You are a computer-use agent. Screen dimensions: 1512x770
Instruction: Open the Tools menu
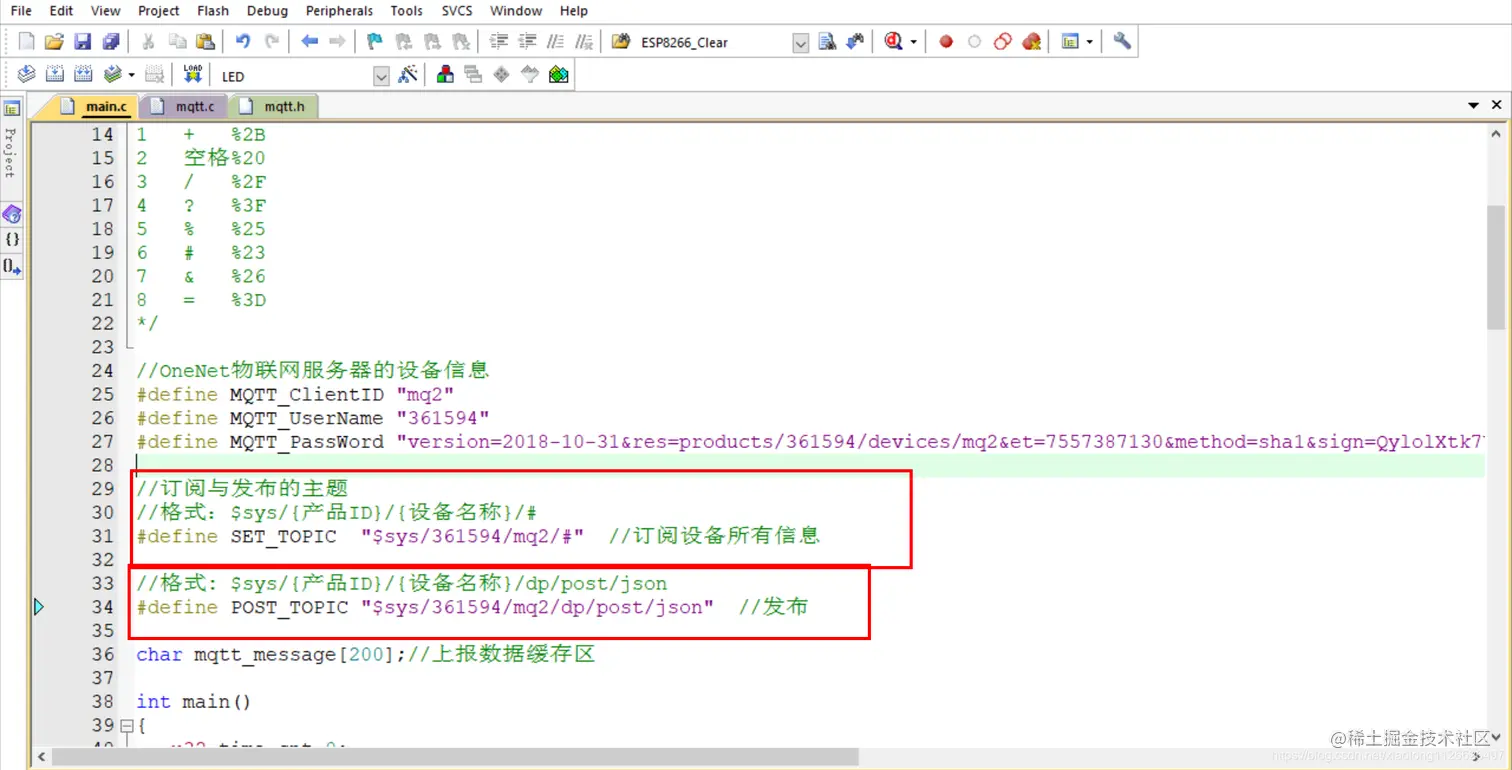coord(406,11)
